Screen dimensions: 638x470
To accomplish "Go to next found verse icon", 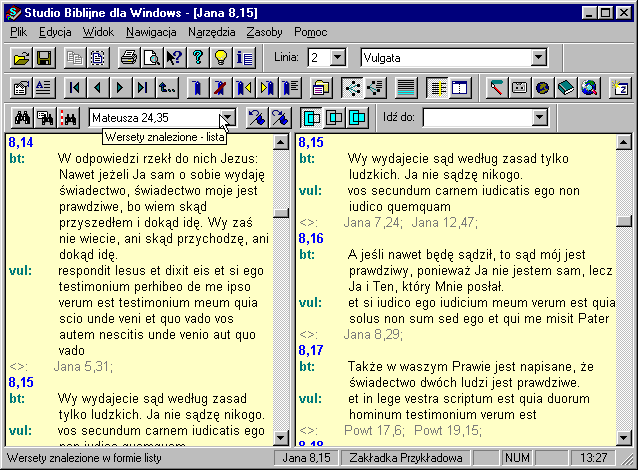I will (x=280, y=118).
